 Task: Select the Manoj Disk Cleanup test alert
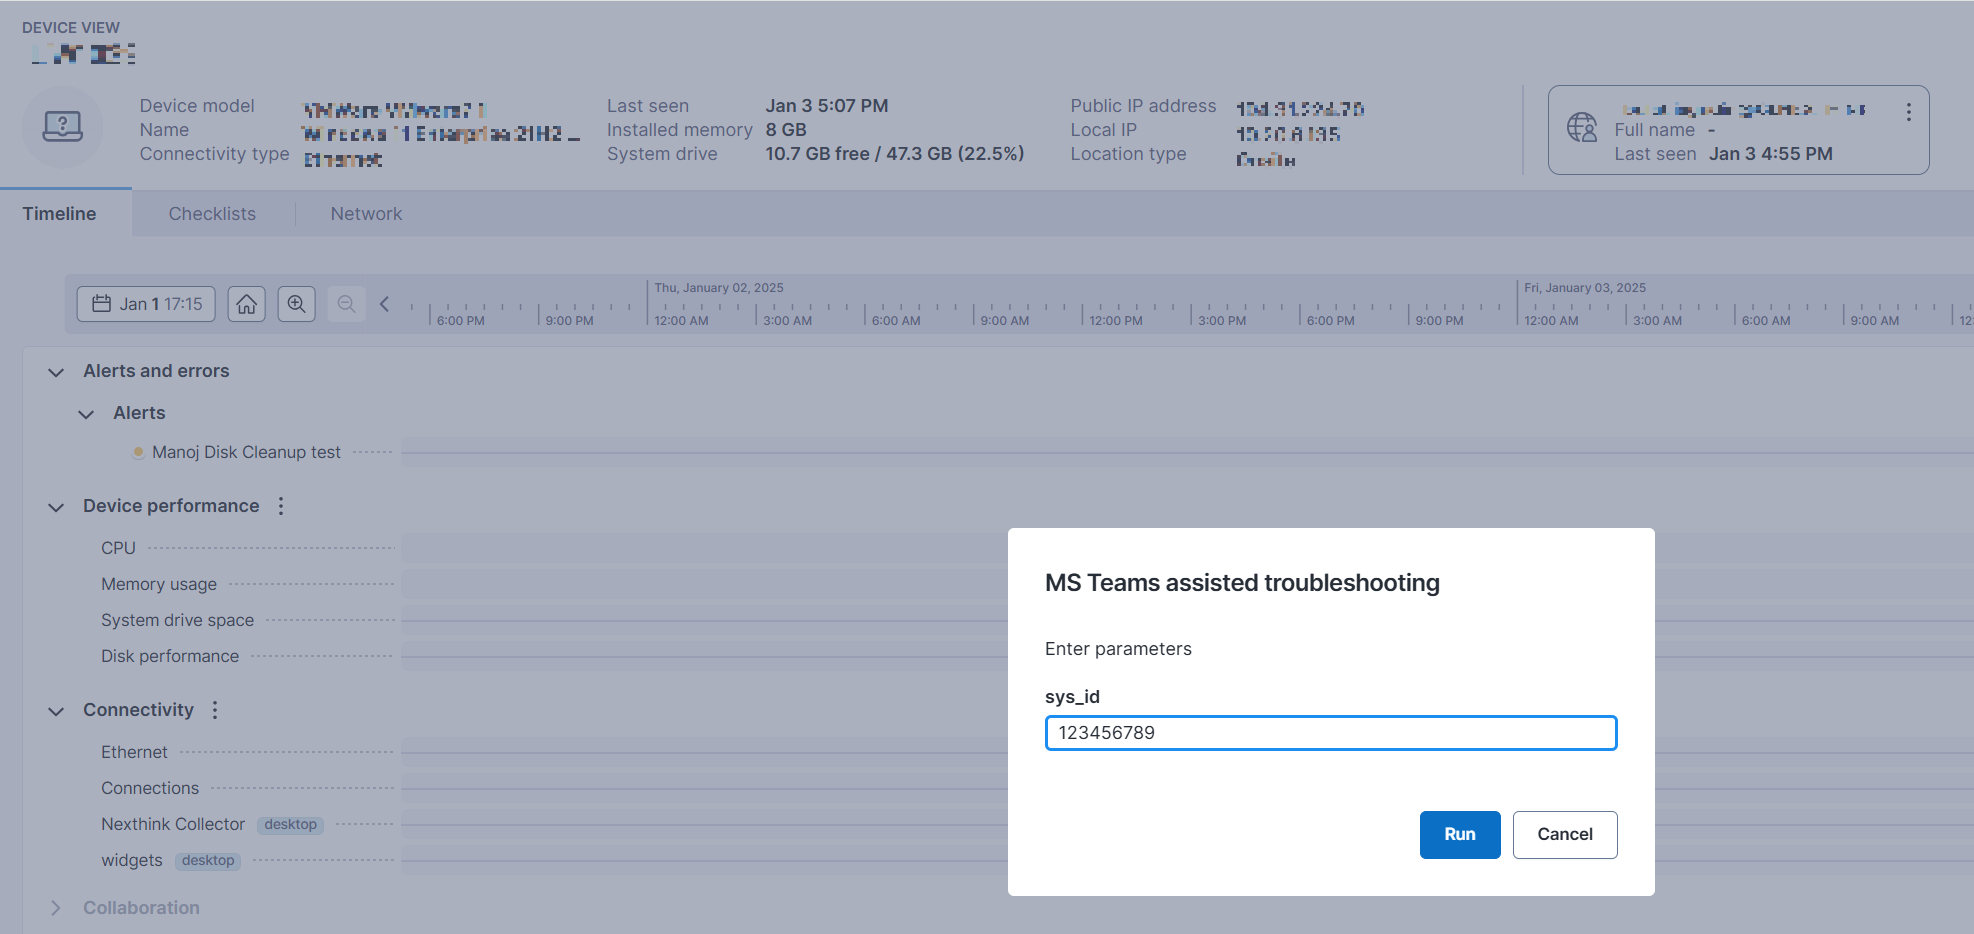246,452
